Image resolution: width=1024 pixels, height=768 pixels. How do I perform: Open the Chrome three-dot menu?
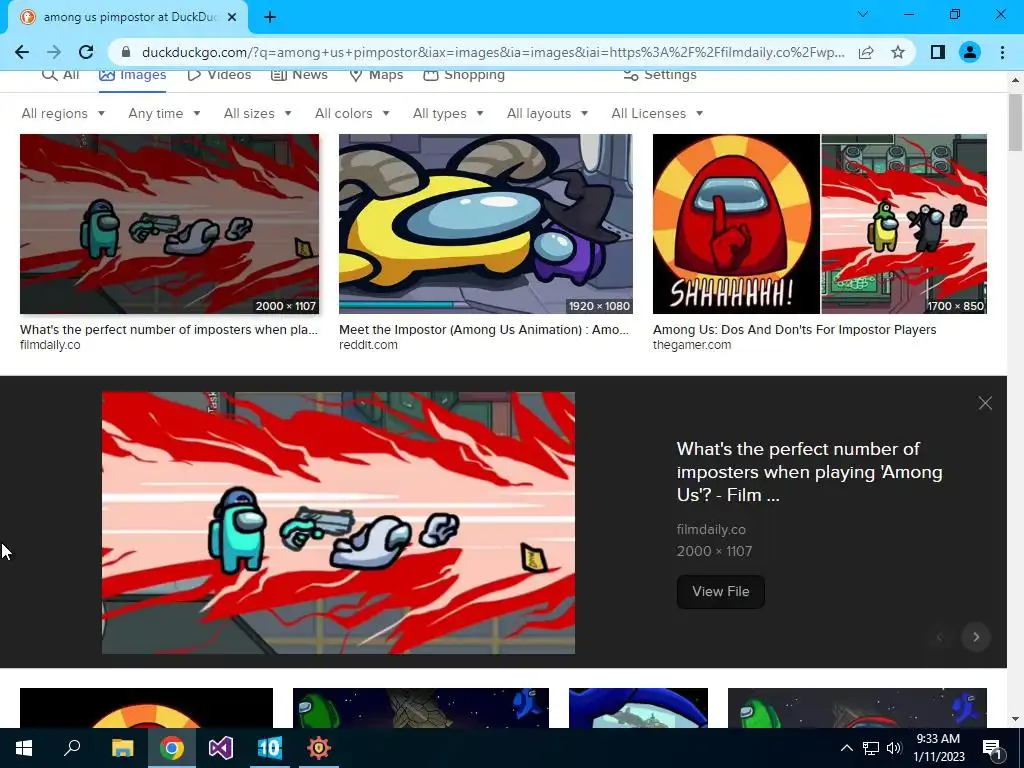click(1002, 52)
